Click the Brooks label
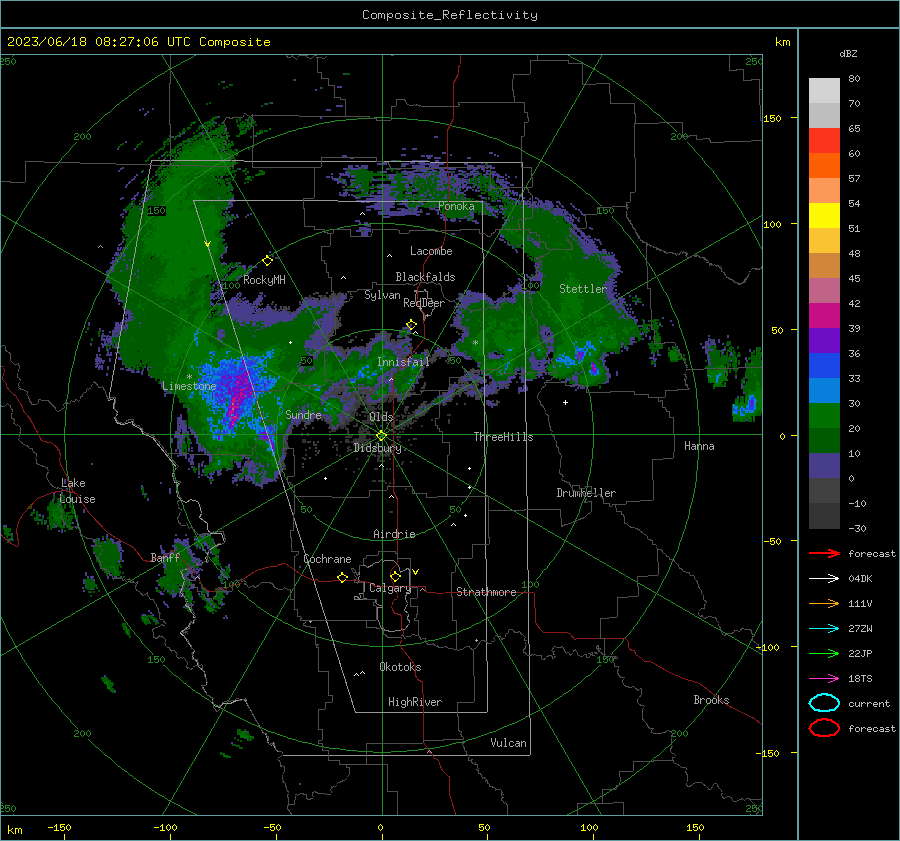Viewport: 900px width, 841px height. [x=711, y=700]
